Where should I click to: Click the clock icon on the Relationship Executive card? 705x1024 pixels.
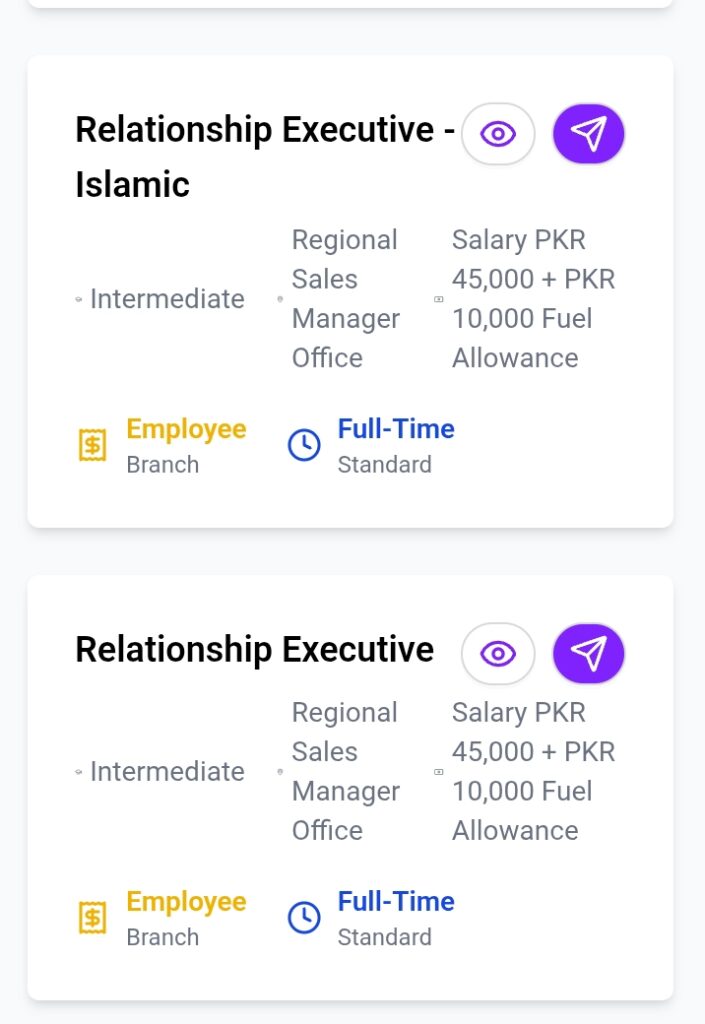304,918
